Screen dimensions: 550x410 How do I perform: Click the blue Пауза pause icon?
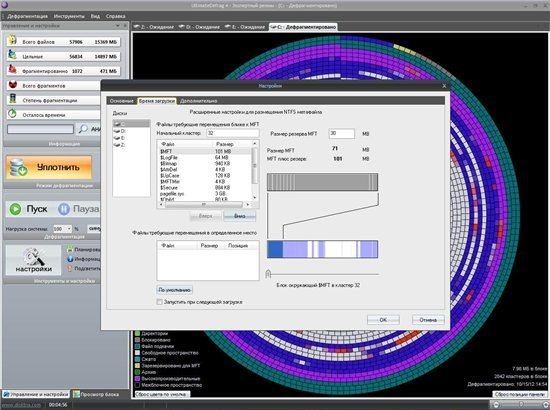point(63,209)
